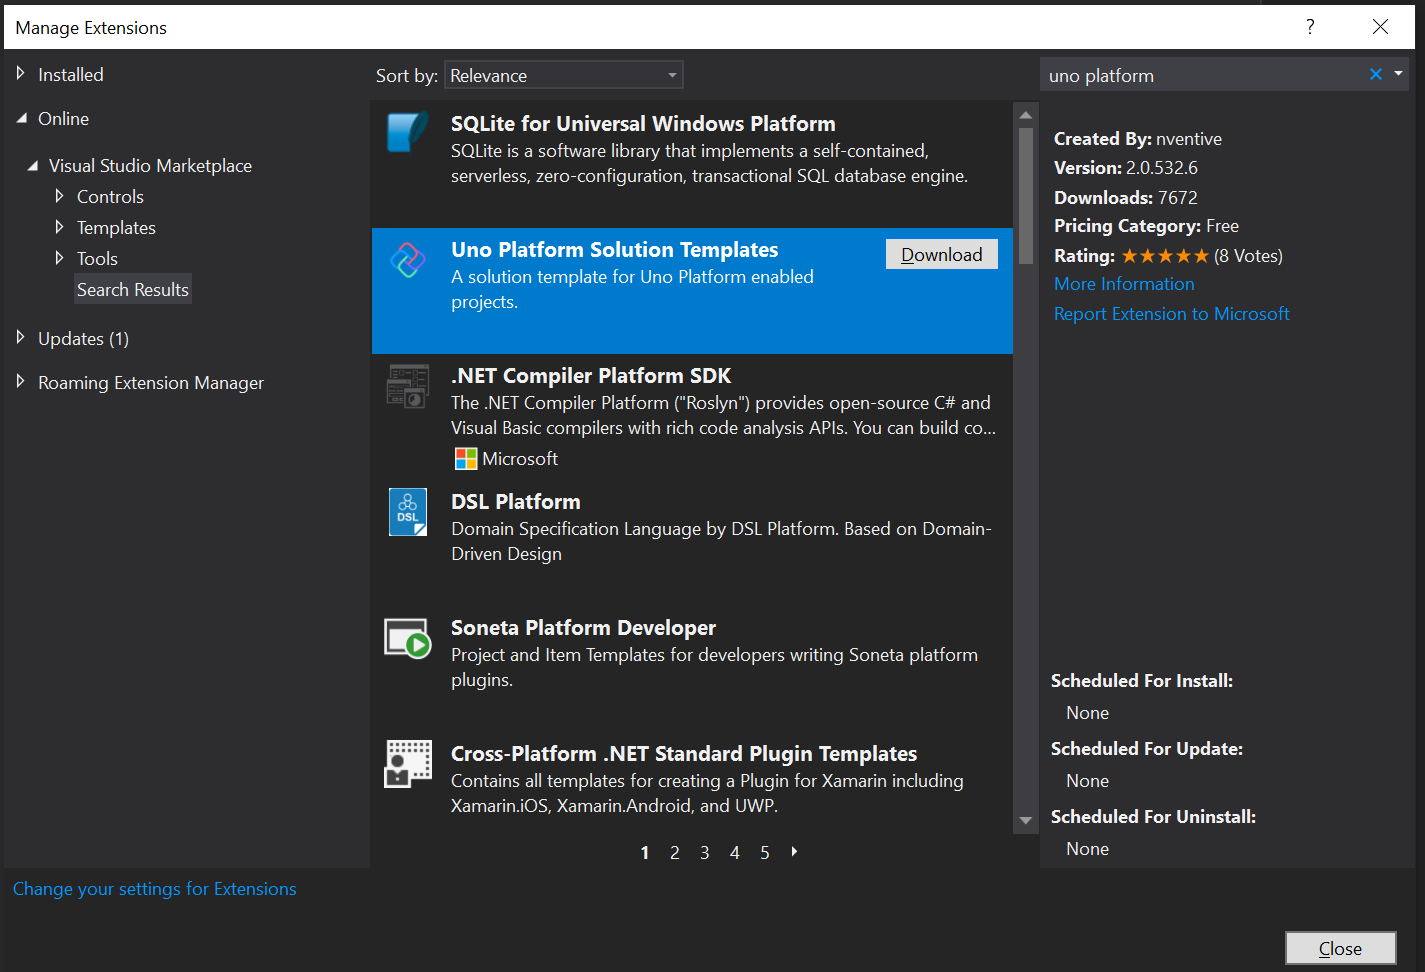The width and height of the screenshot is (1425, 972).
Task: Select the DSL Platform title
Action: tap(516, 502)
